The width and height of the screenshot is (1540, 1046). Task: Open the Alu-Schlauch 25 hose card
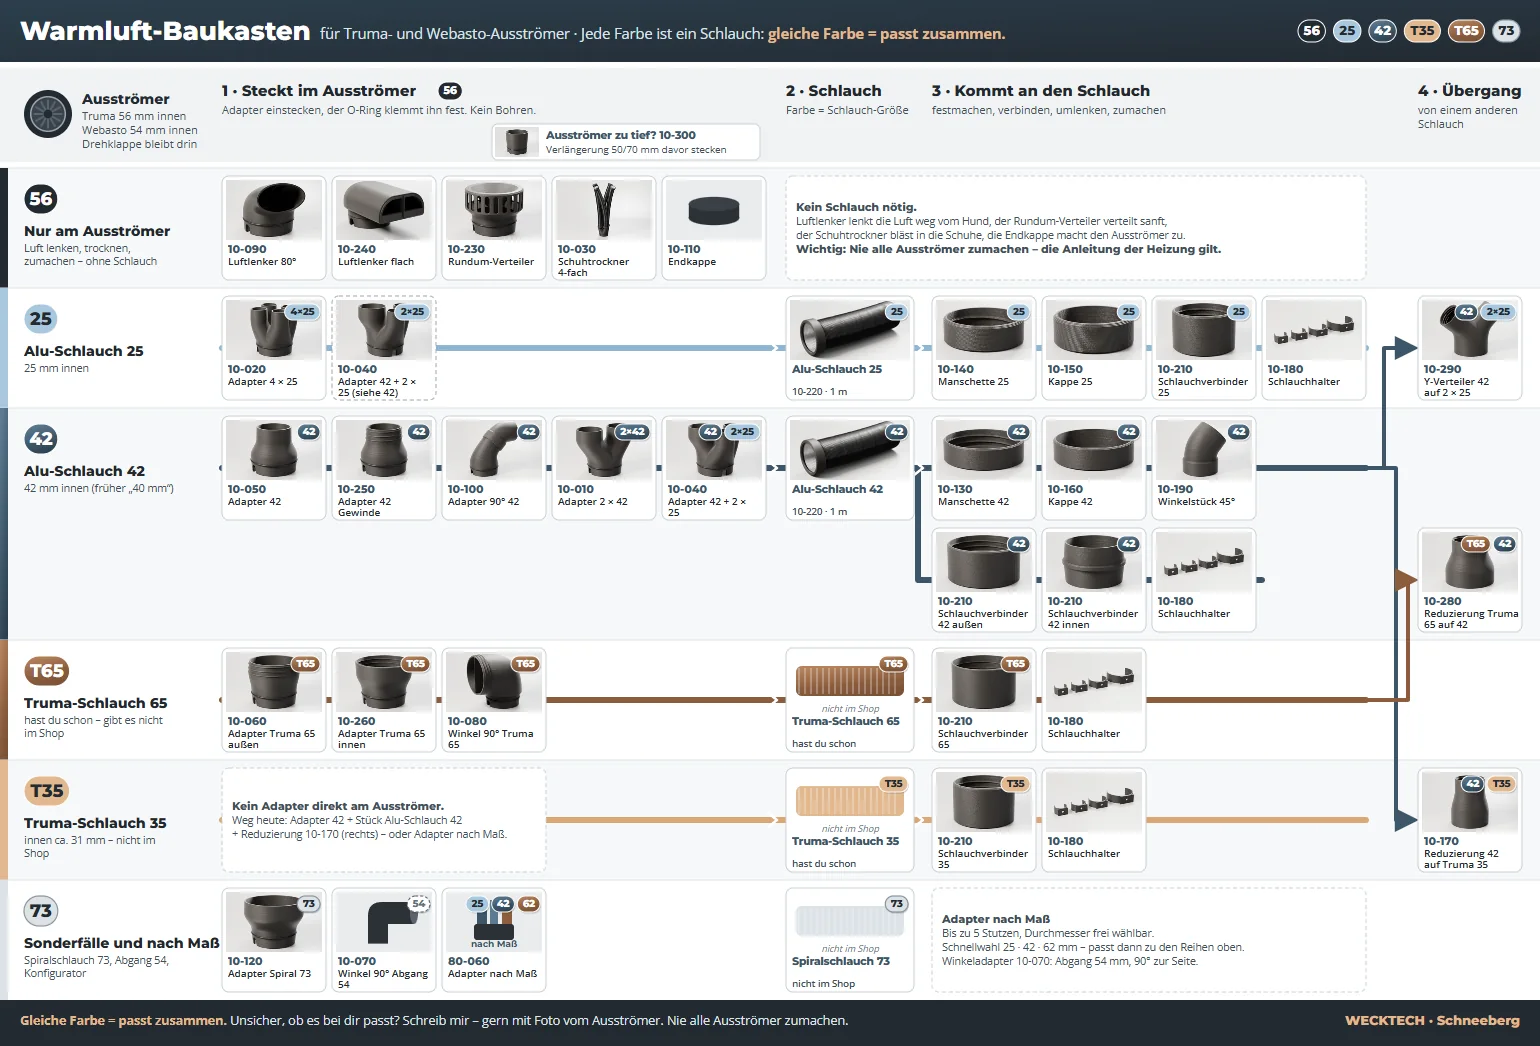point(850,348)
